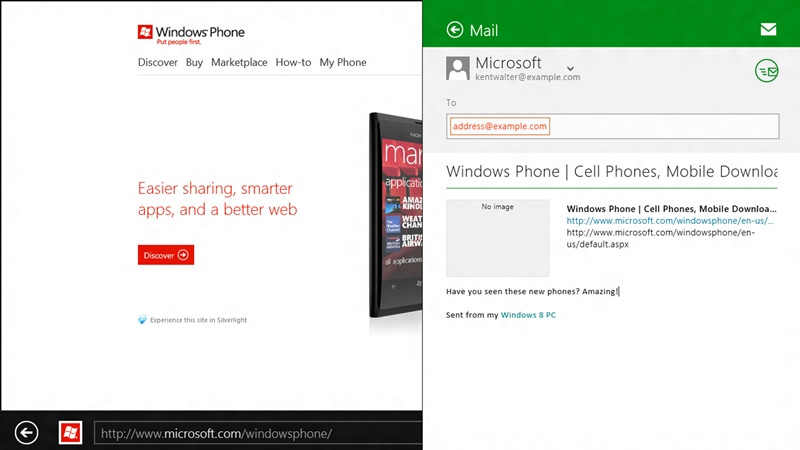Image resolution: width=800 pixels, height=450 pixels.
Task: Click the Windows Phone logo
Action: pyautogui.click(x=190, y=34)
